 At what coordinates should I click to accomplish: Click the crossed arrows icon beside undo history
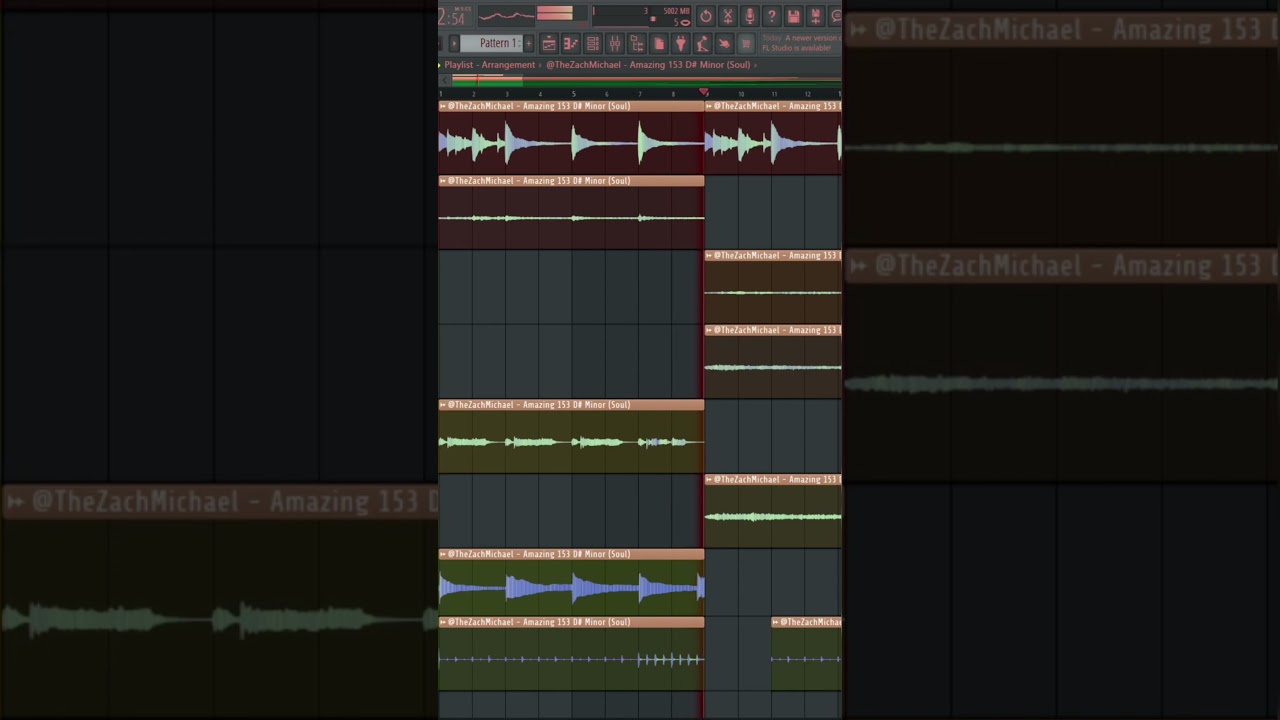728,16
